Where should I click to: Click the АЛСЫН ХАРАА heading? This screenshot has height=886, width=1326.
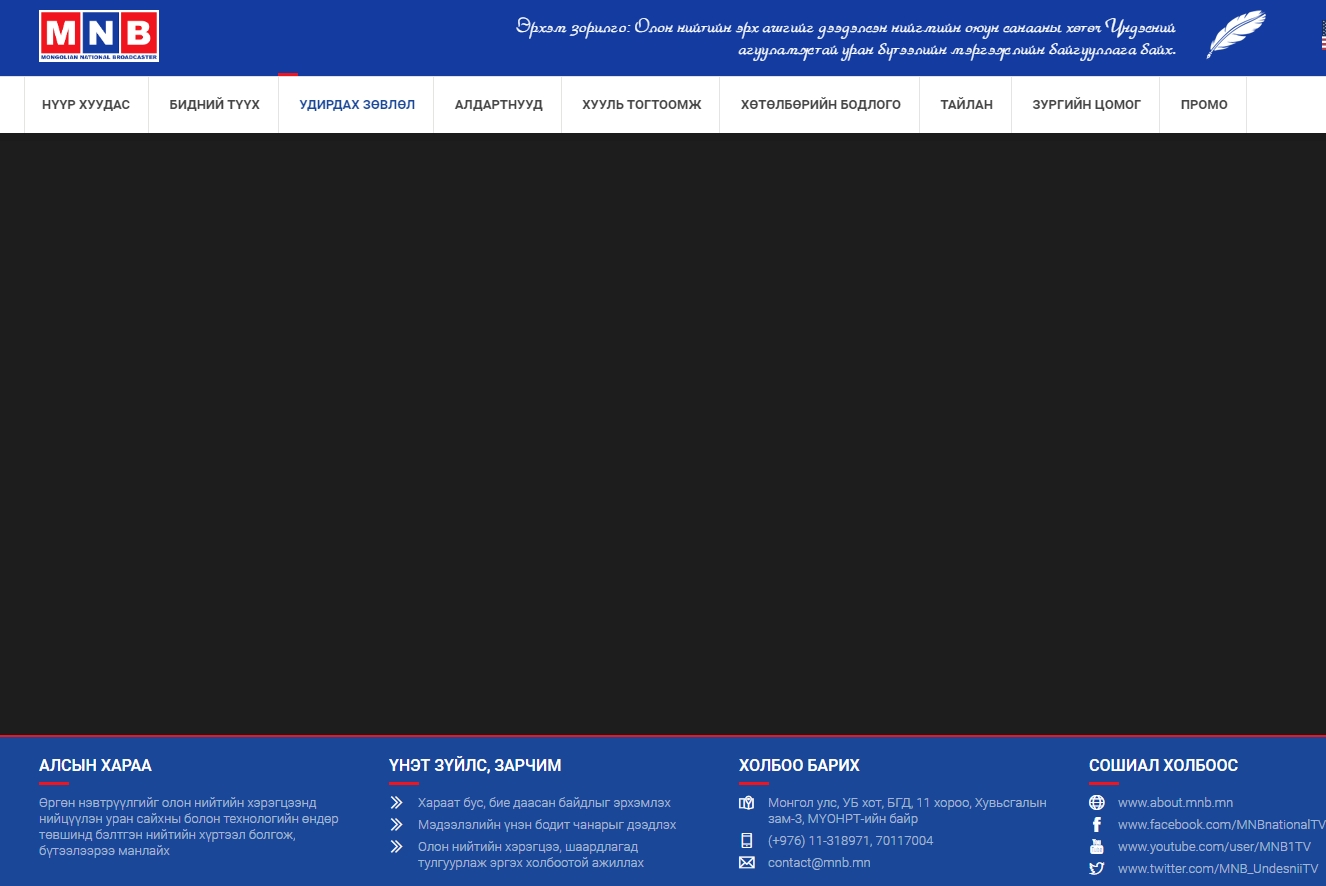(x=95, y=765)
